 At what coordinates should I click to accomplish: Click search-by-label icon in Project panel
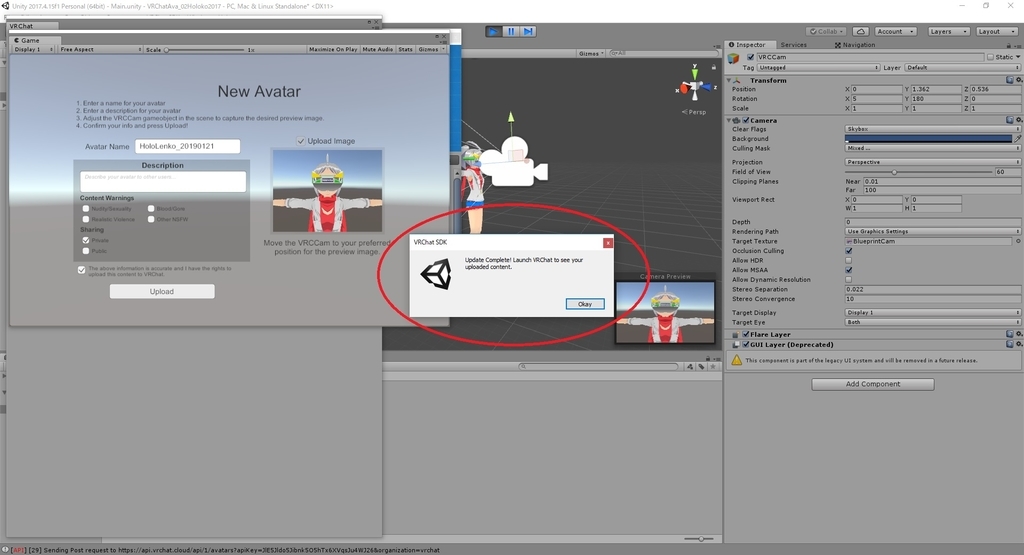tap(701, 366)
